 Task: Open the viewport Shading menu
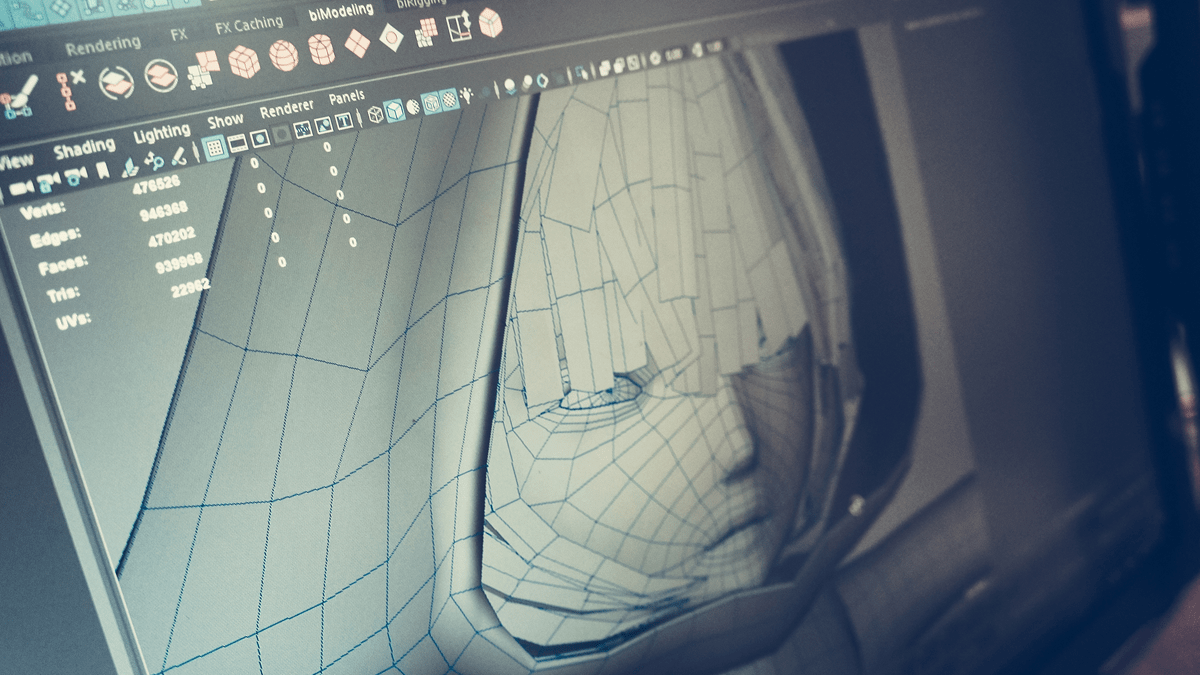(83, 149)
